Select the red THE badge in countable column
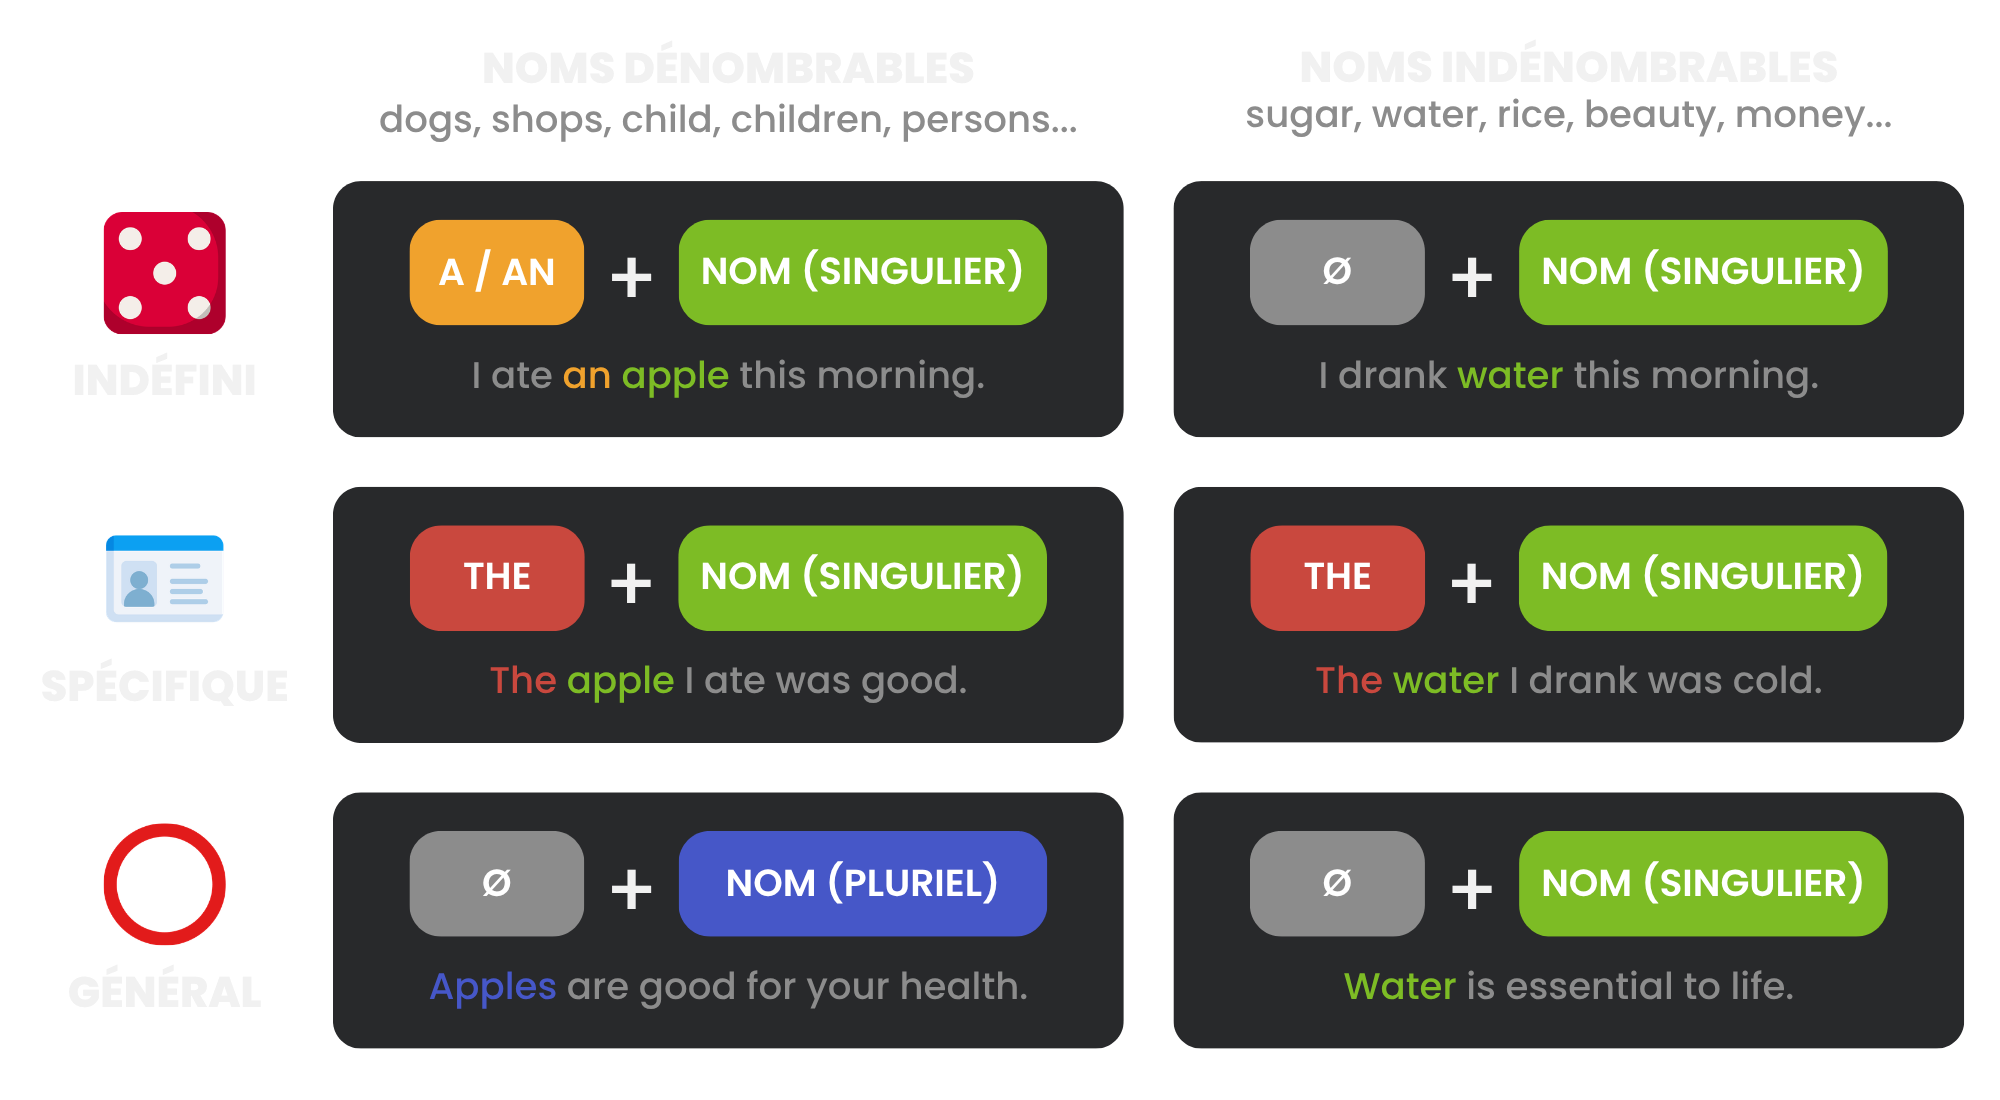 pos(497,578)
